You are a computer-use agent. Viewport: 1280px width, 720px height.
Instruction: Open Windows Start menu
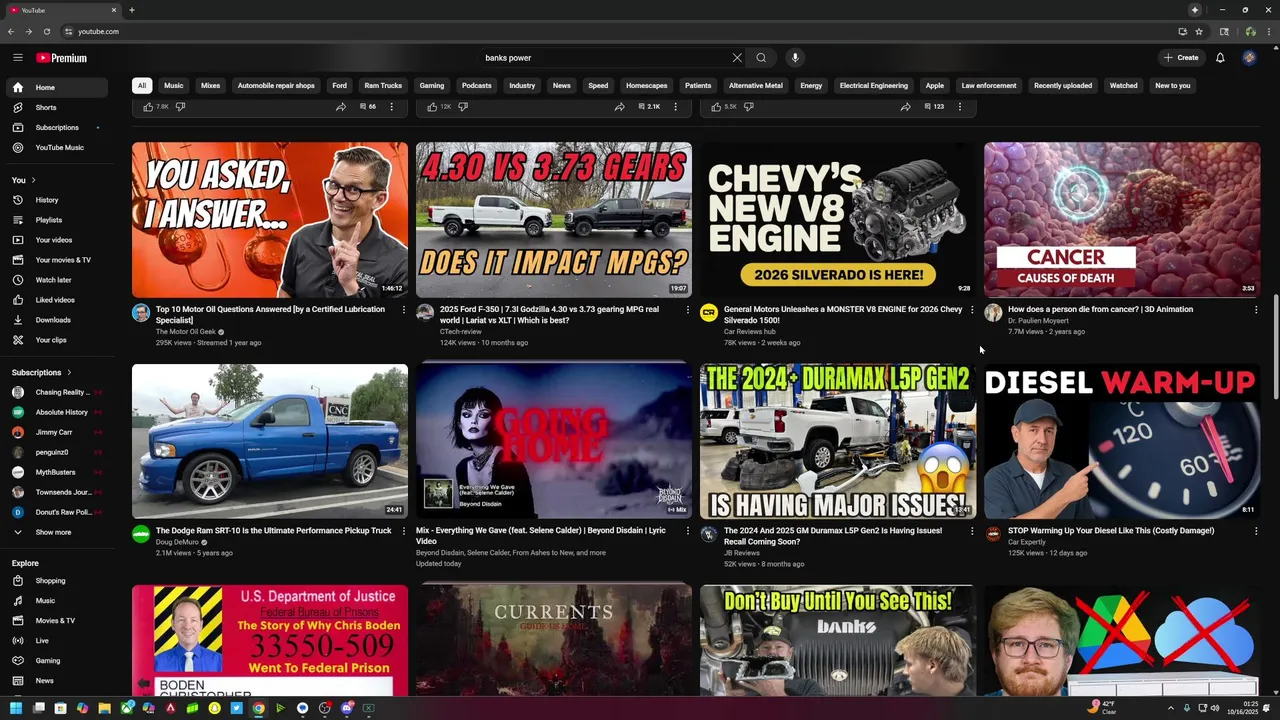(x=16, y=708)
